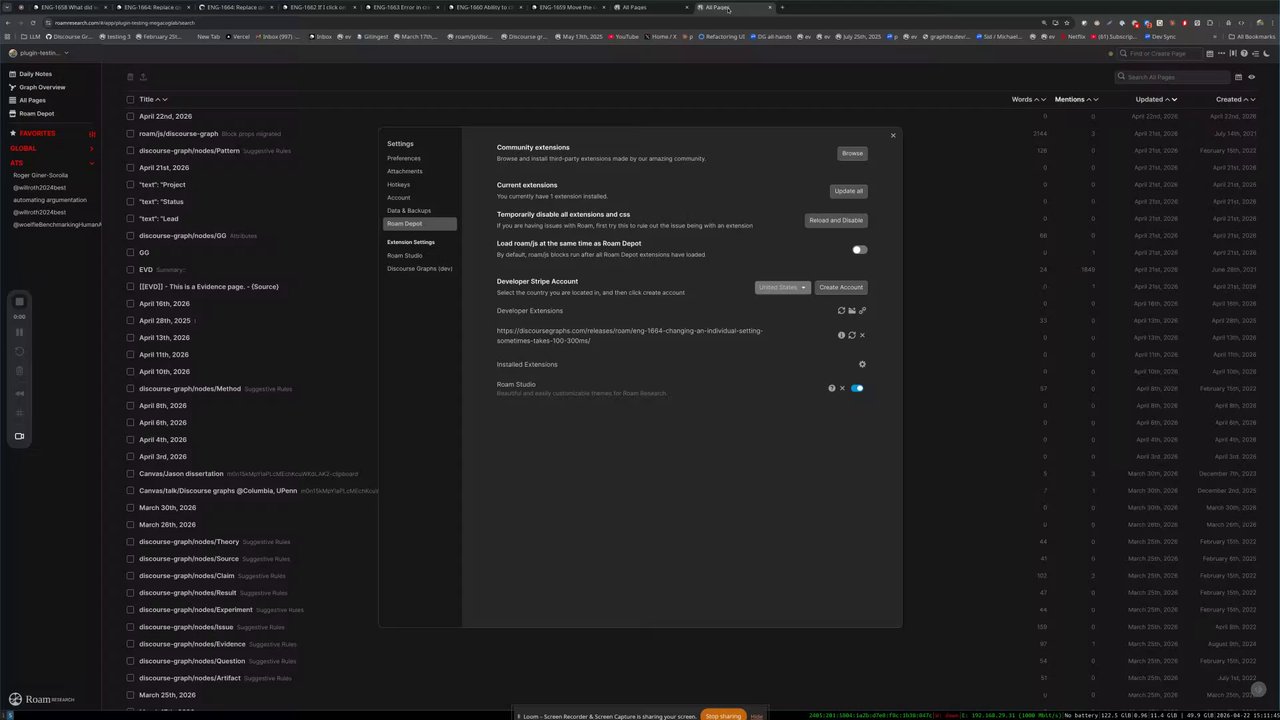Show info for the discoursegraphs.com extension
The width and height of the screenshot is (1280, 720).
pos(841,335)
